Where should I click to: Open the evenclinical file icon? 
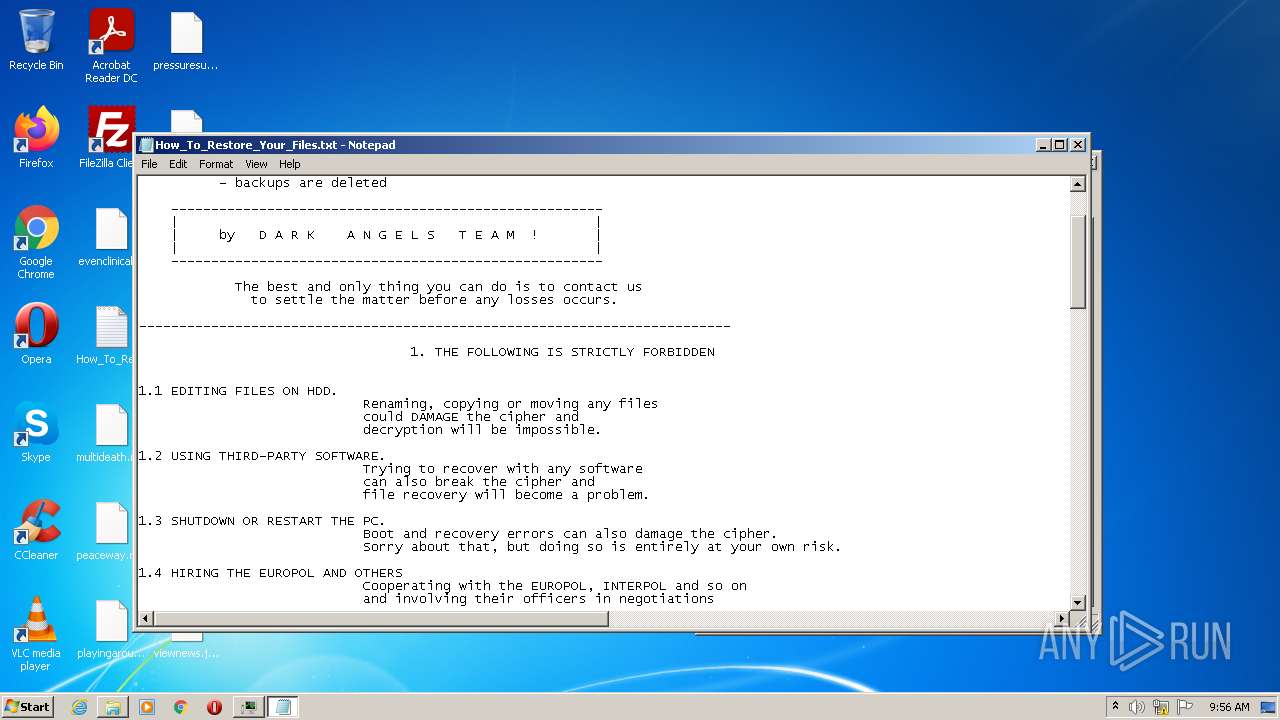(x=107, y=236)
